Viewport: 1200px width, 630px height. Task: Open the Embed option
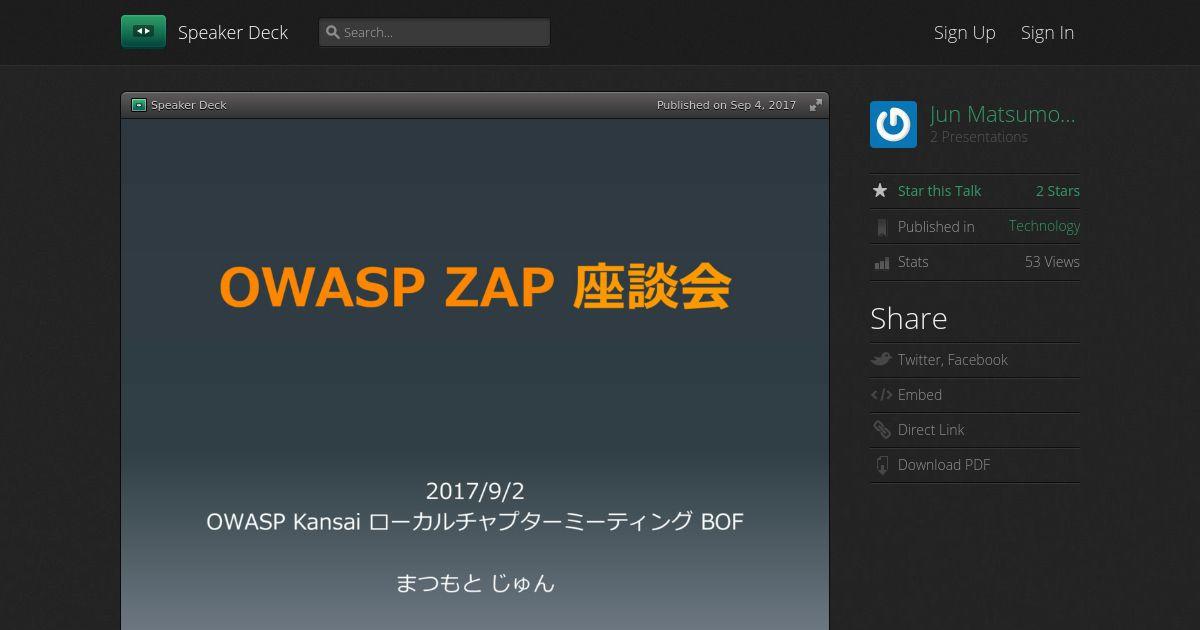point(920,395)
